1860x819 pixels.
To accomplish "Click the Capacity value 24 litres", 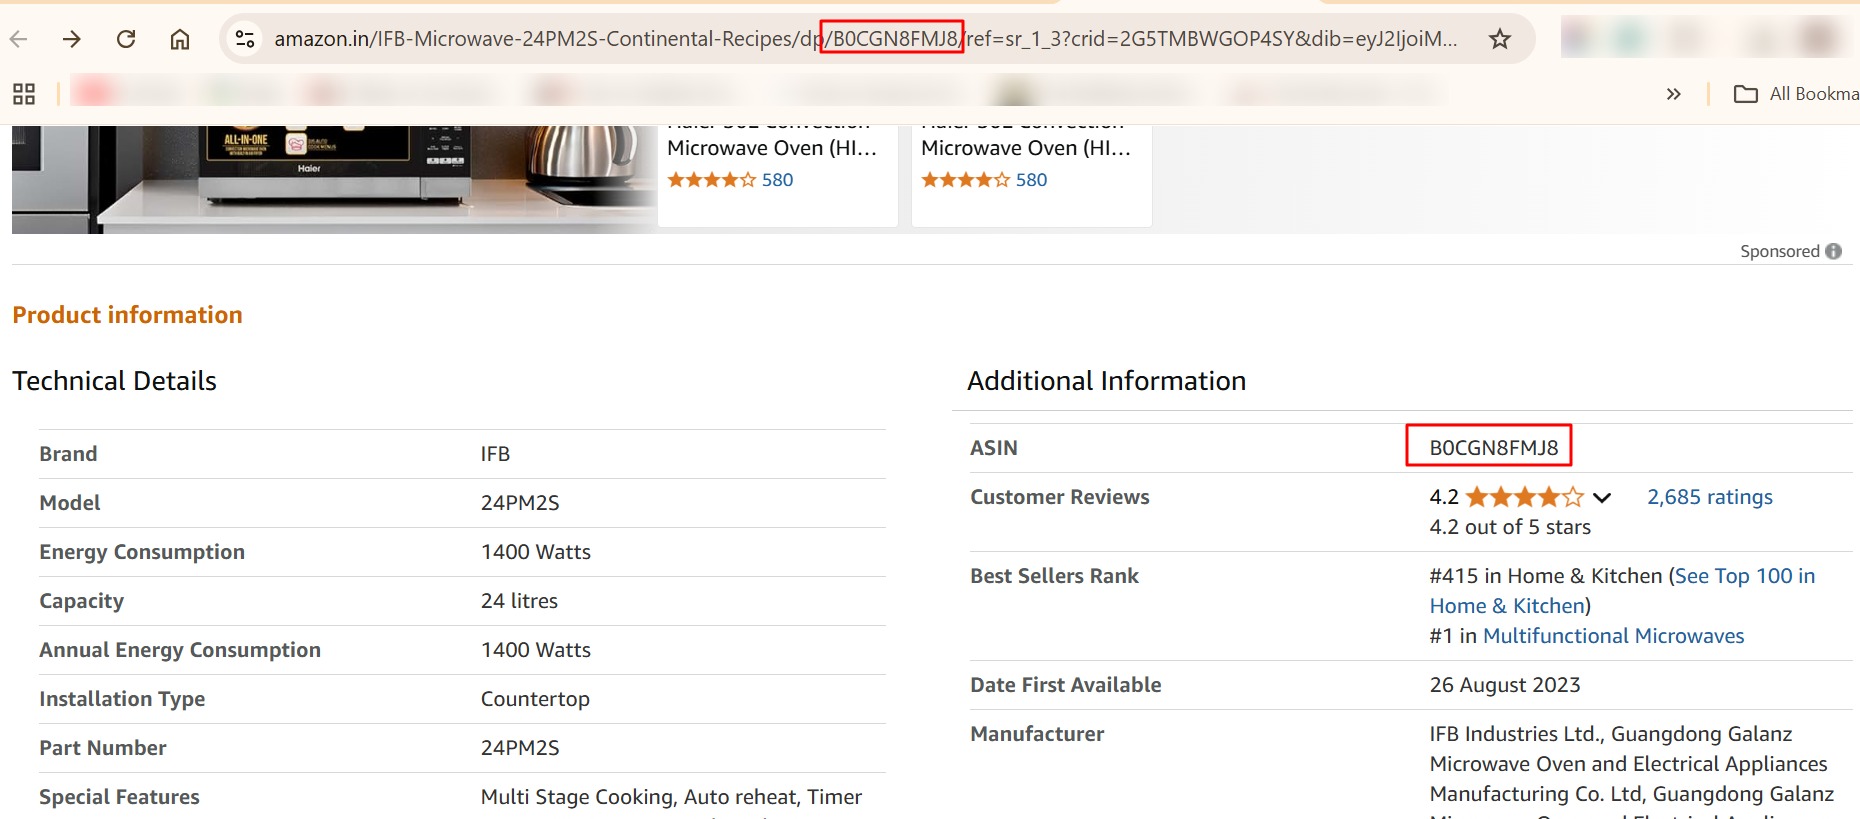I will 519,601.
